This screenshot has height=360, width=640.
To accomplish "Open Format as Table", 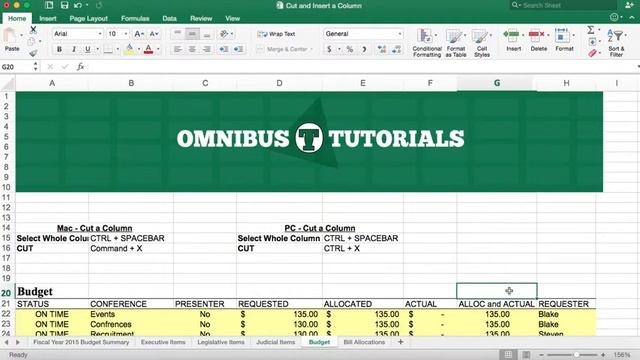I will (x=456, y=43).
